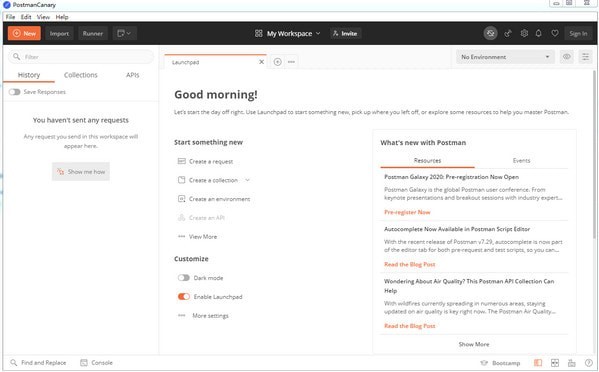Open the capture requests satellite icon
The height and width of the screenshot is (372, 599).
(x=508, y=34)
